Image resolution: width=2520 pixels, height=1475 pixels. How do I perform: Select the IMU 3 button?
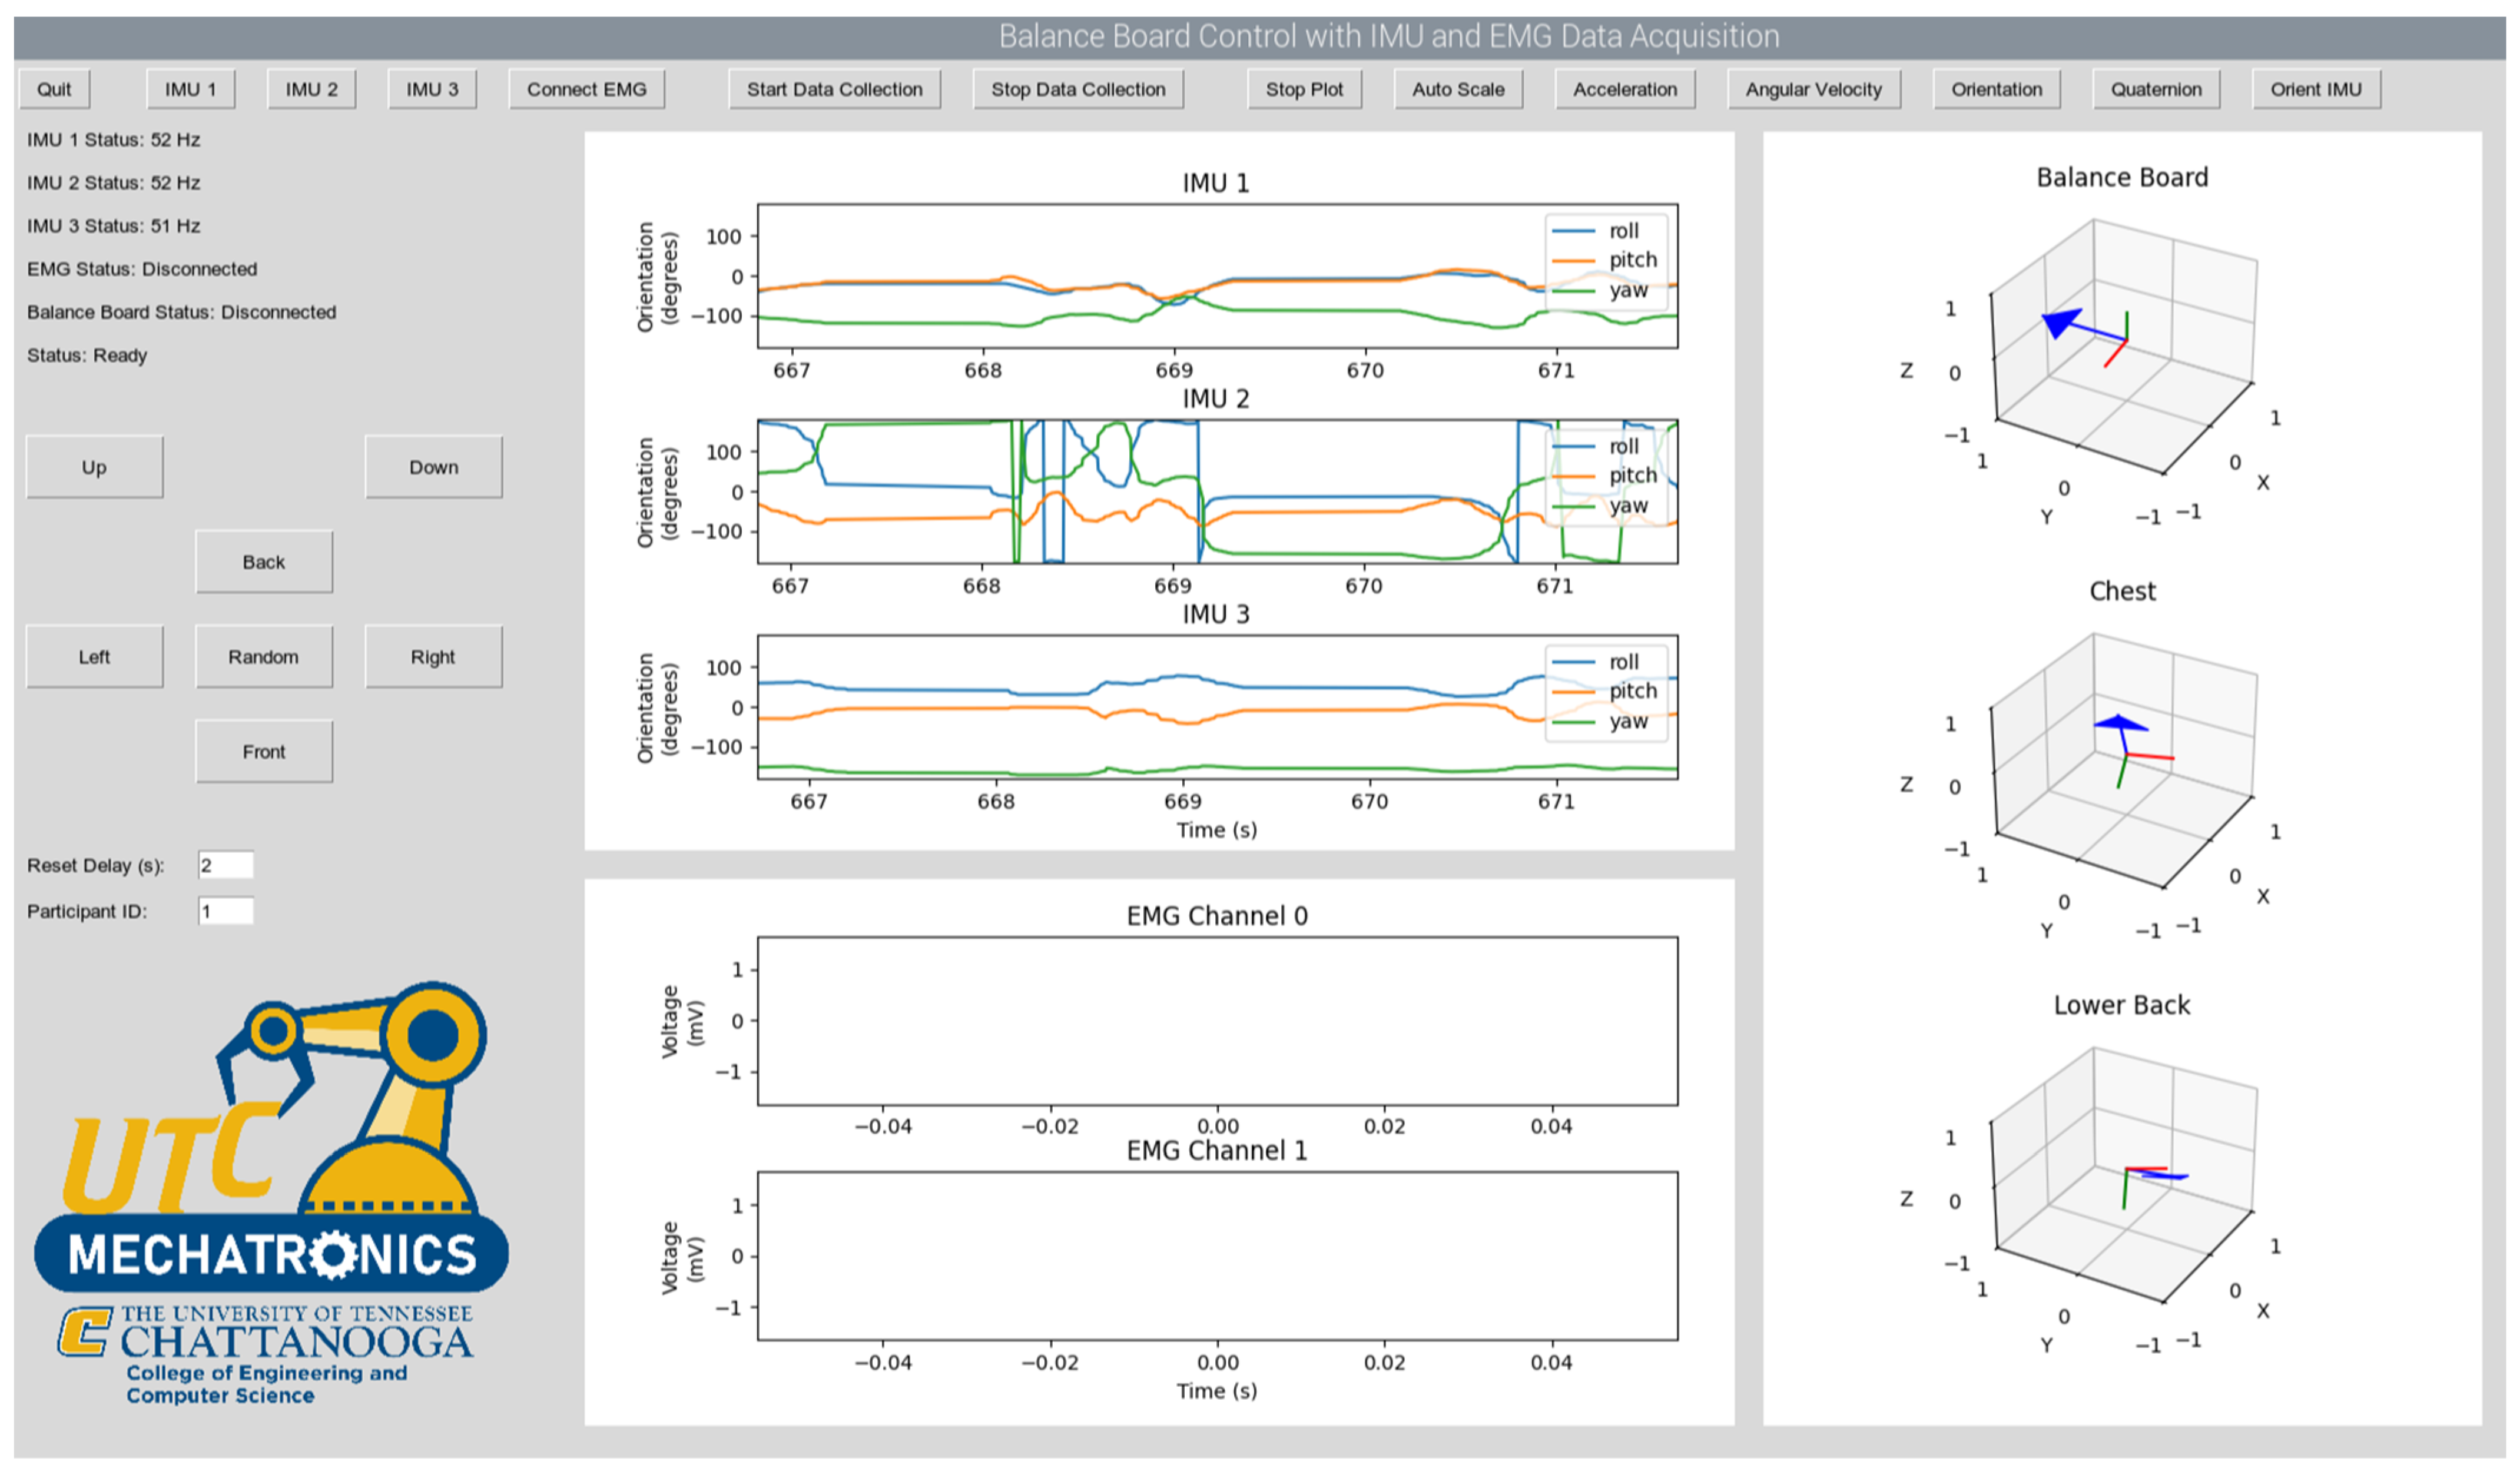coord(432,89)
